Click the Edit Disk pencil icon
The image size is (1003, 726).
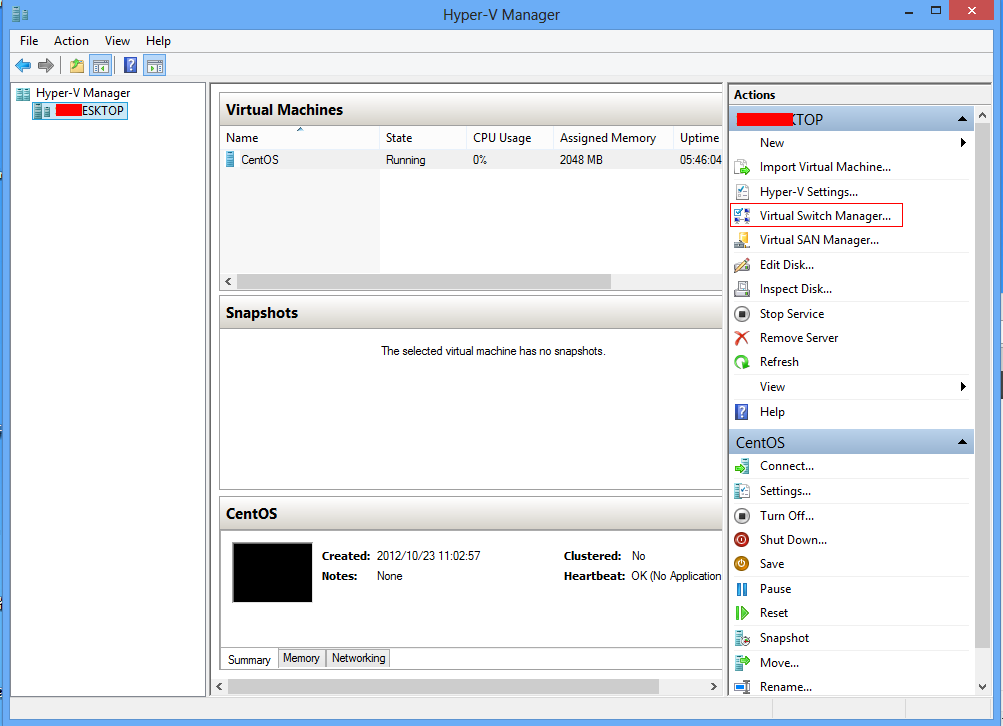pos(742,265)
